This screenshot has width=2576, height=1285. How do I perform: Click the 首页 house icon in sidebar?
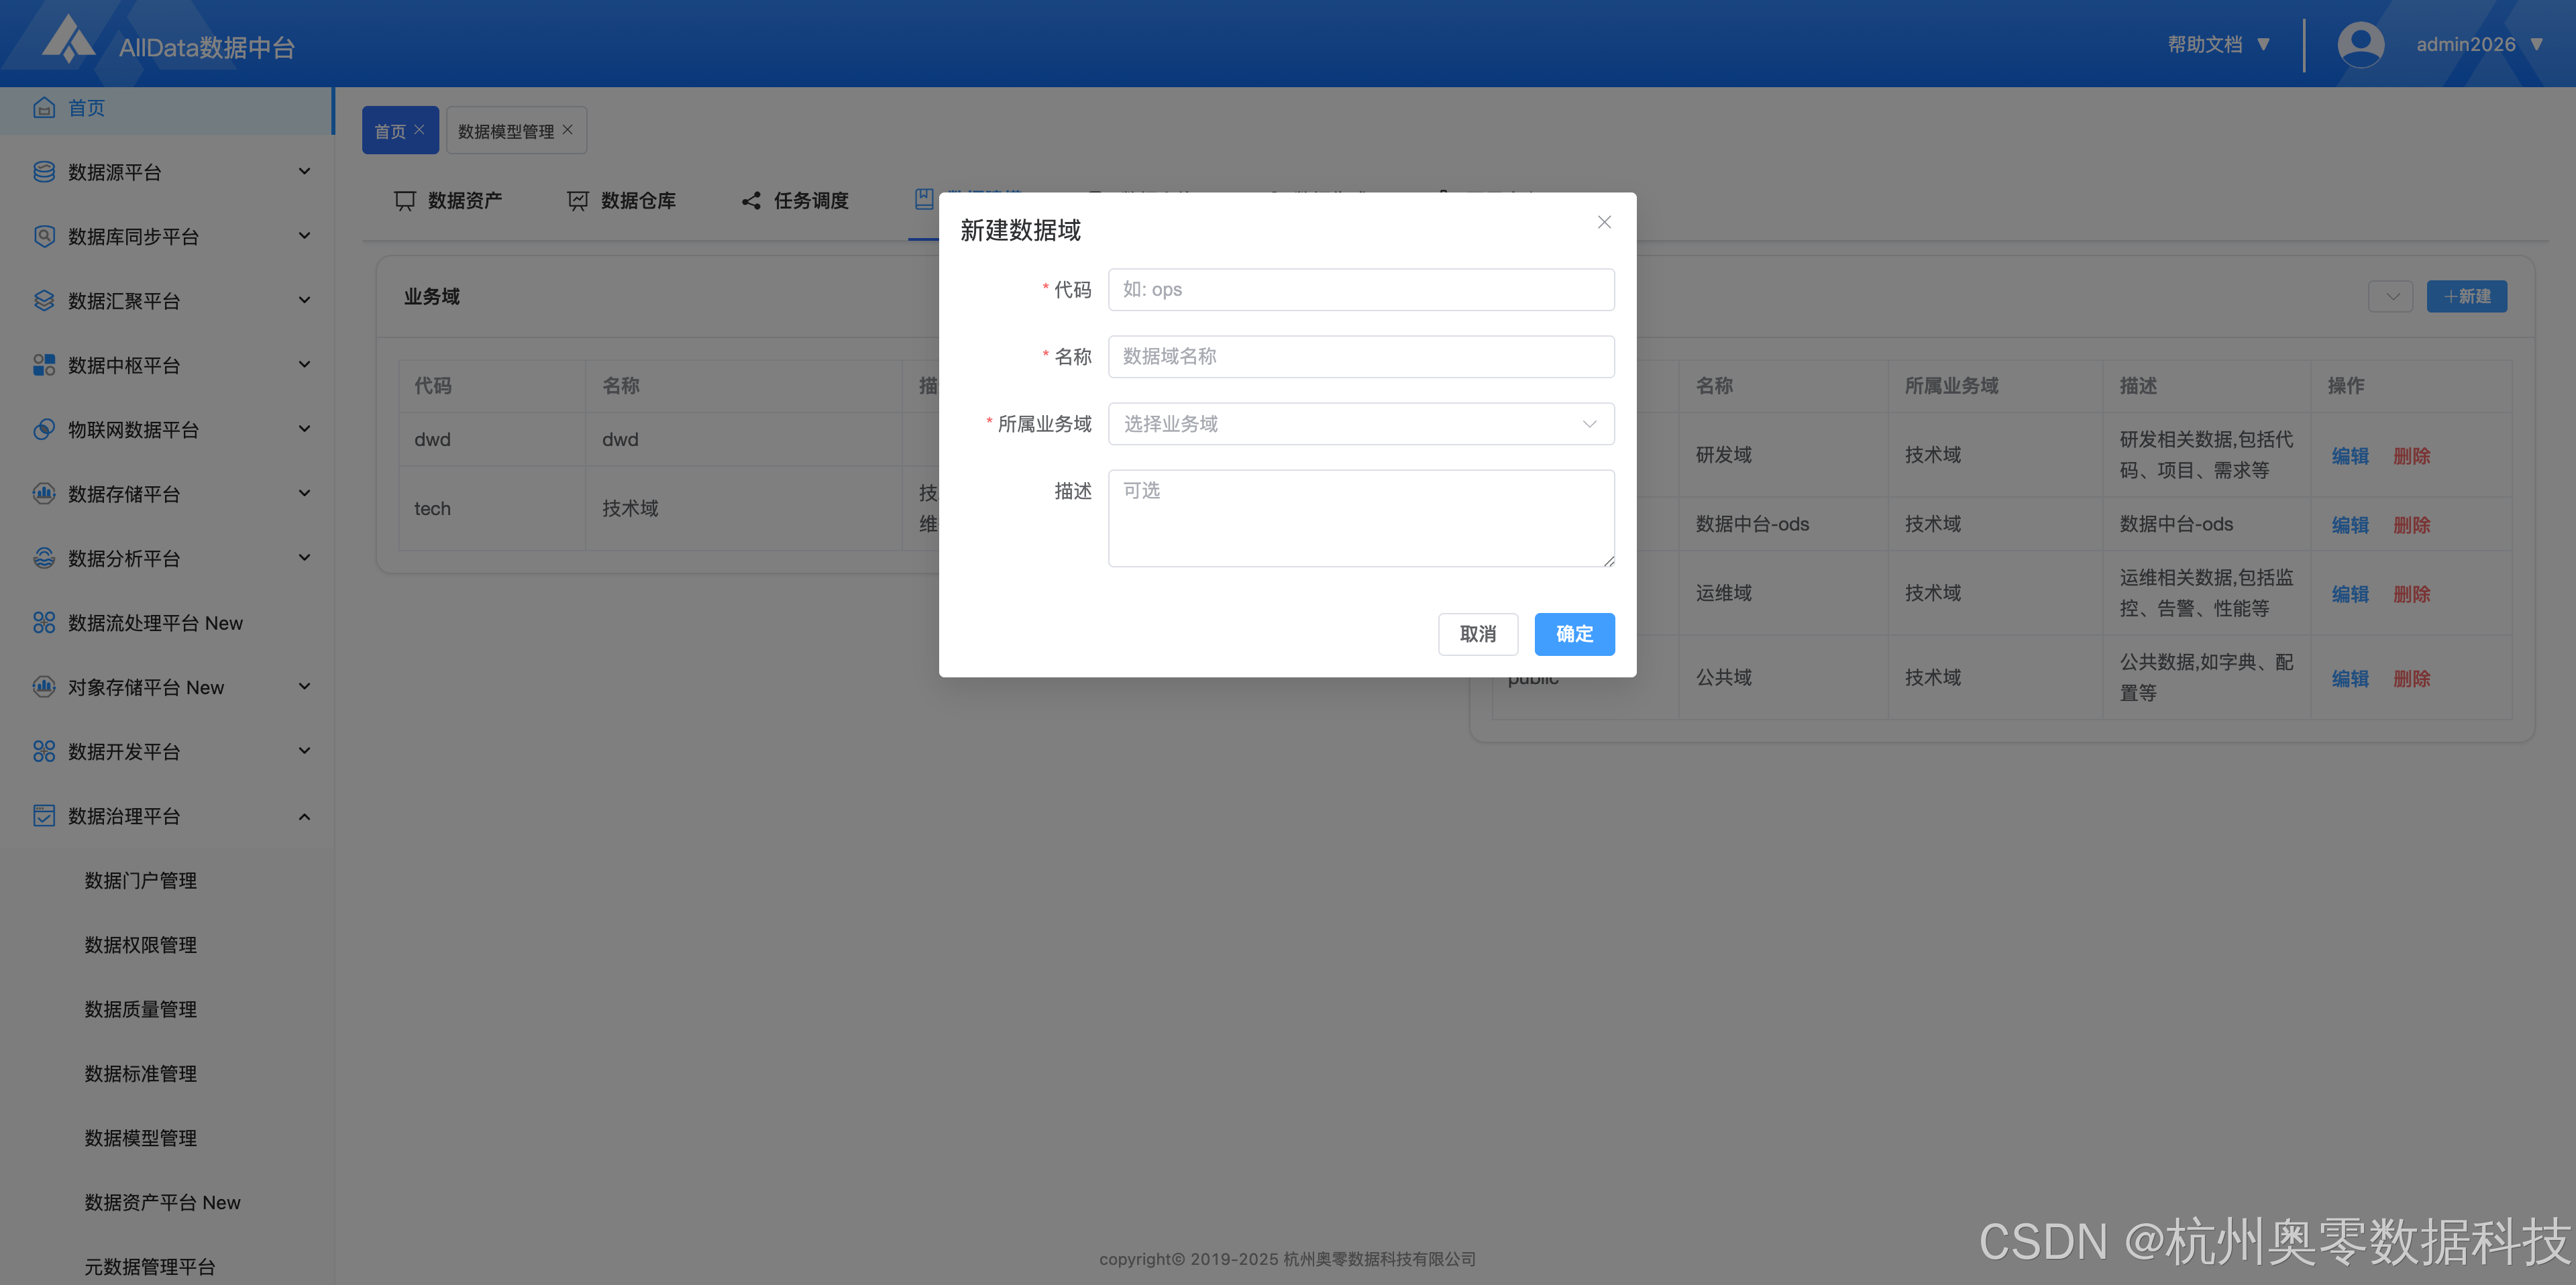click(x=44, y=108)
